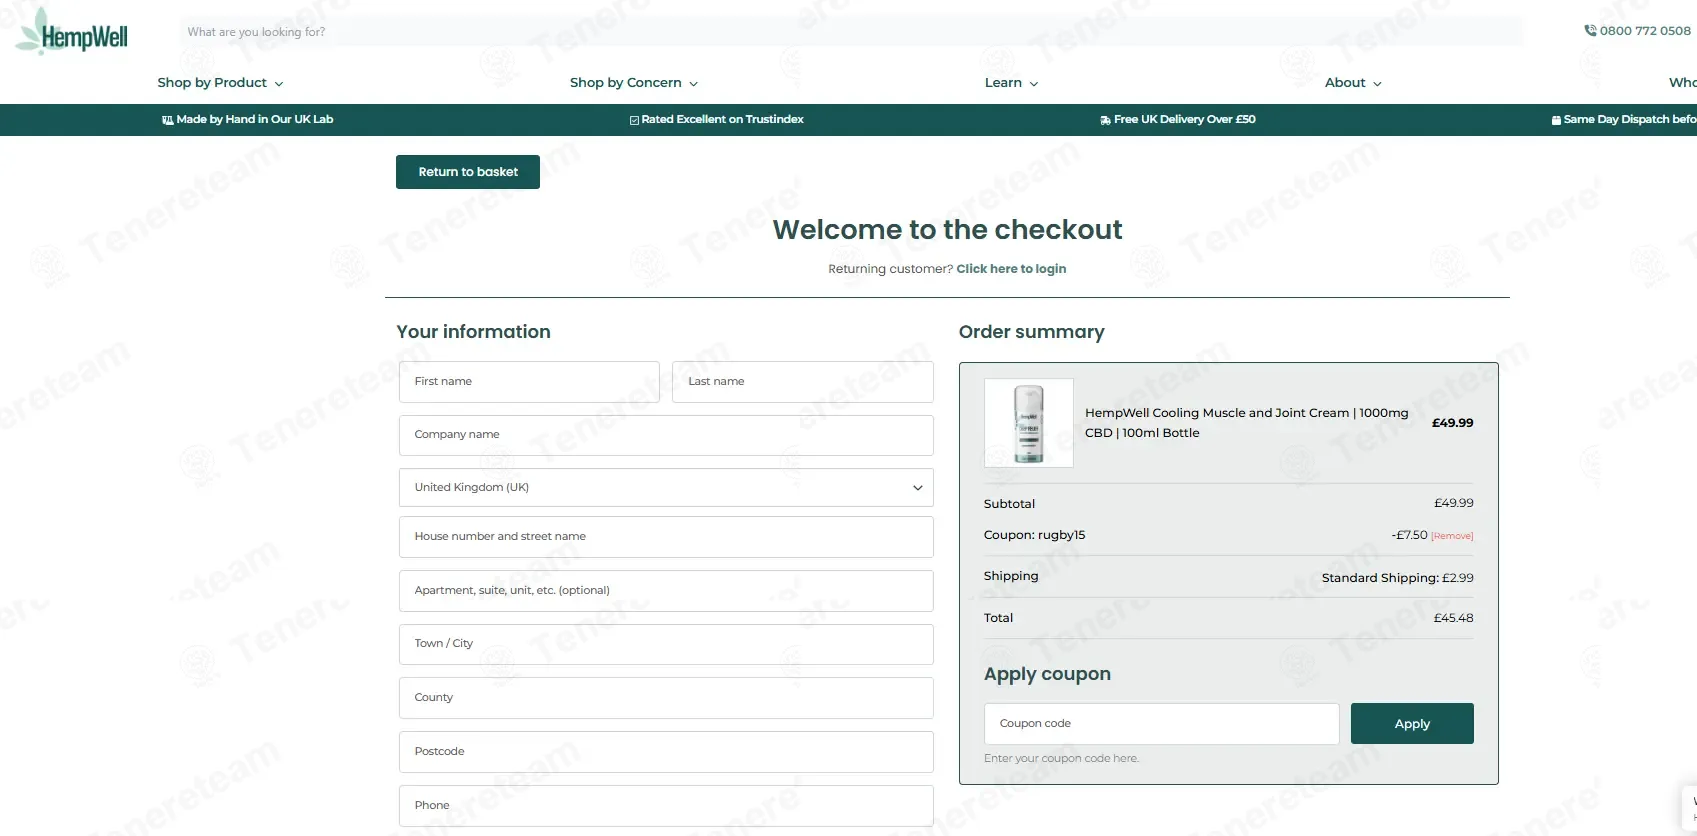
Task: Click the Order summary heading
Action: click(x=1032, y=332)
